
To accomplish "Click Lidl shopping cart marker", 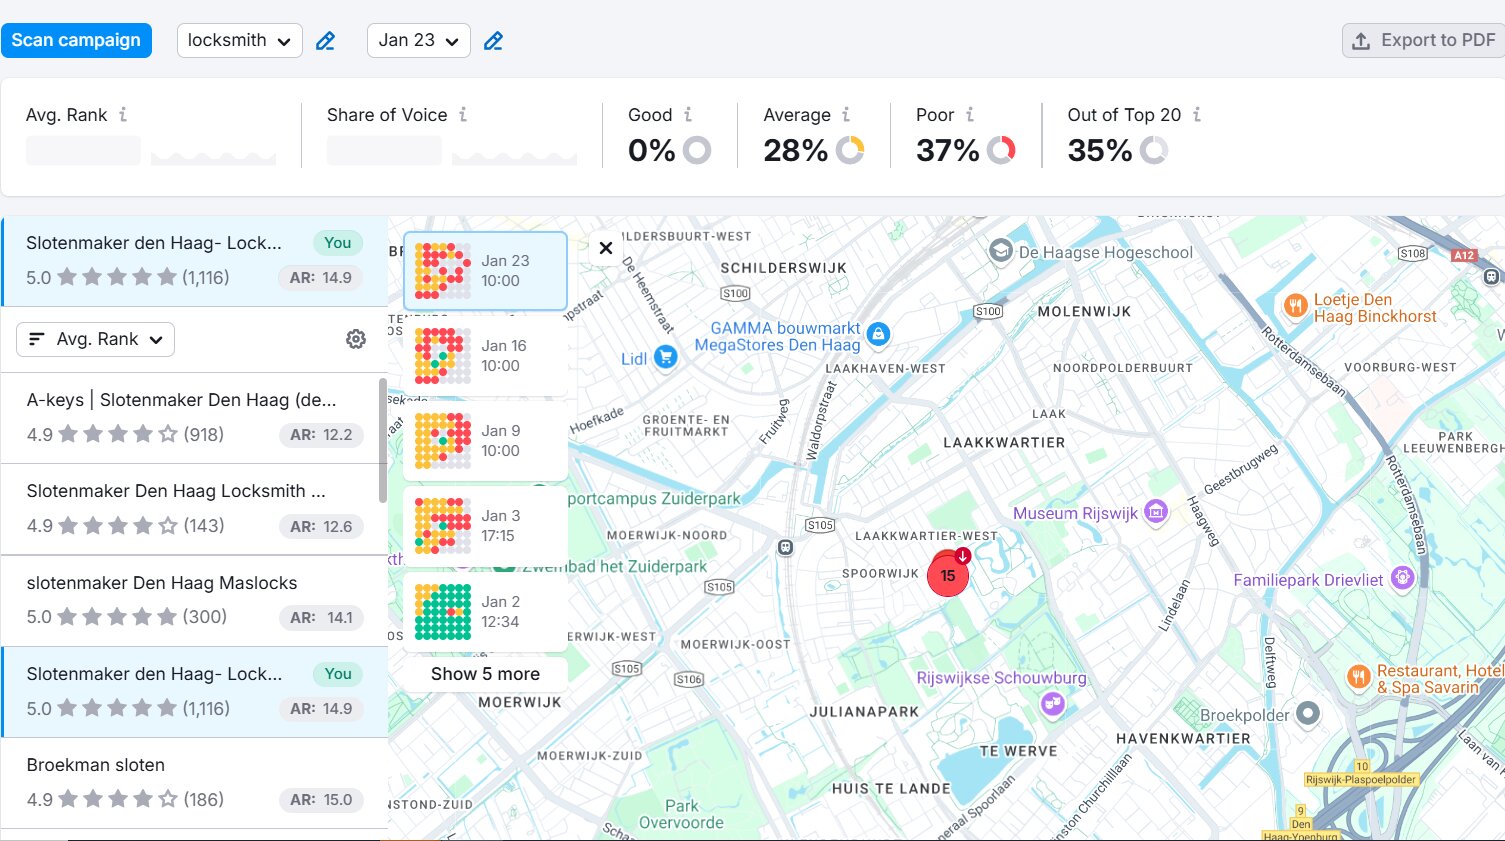I will [665, 356].
